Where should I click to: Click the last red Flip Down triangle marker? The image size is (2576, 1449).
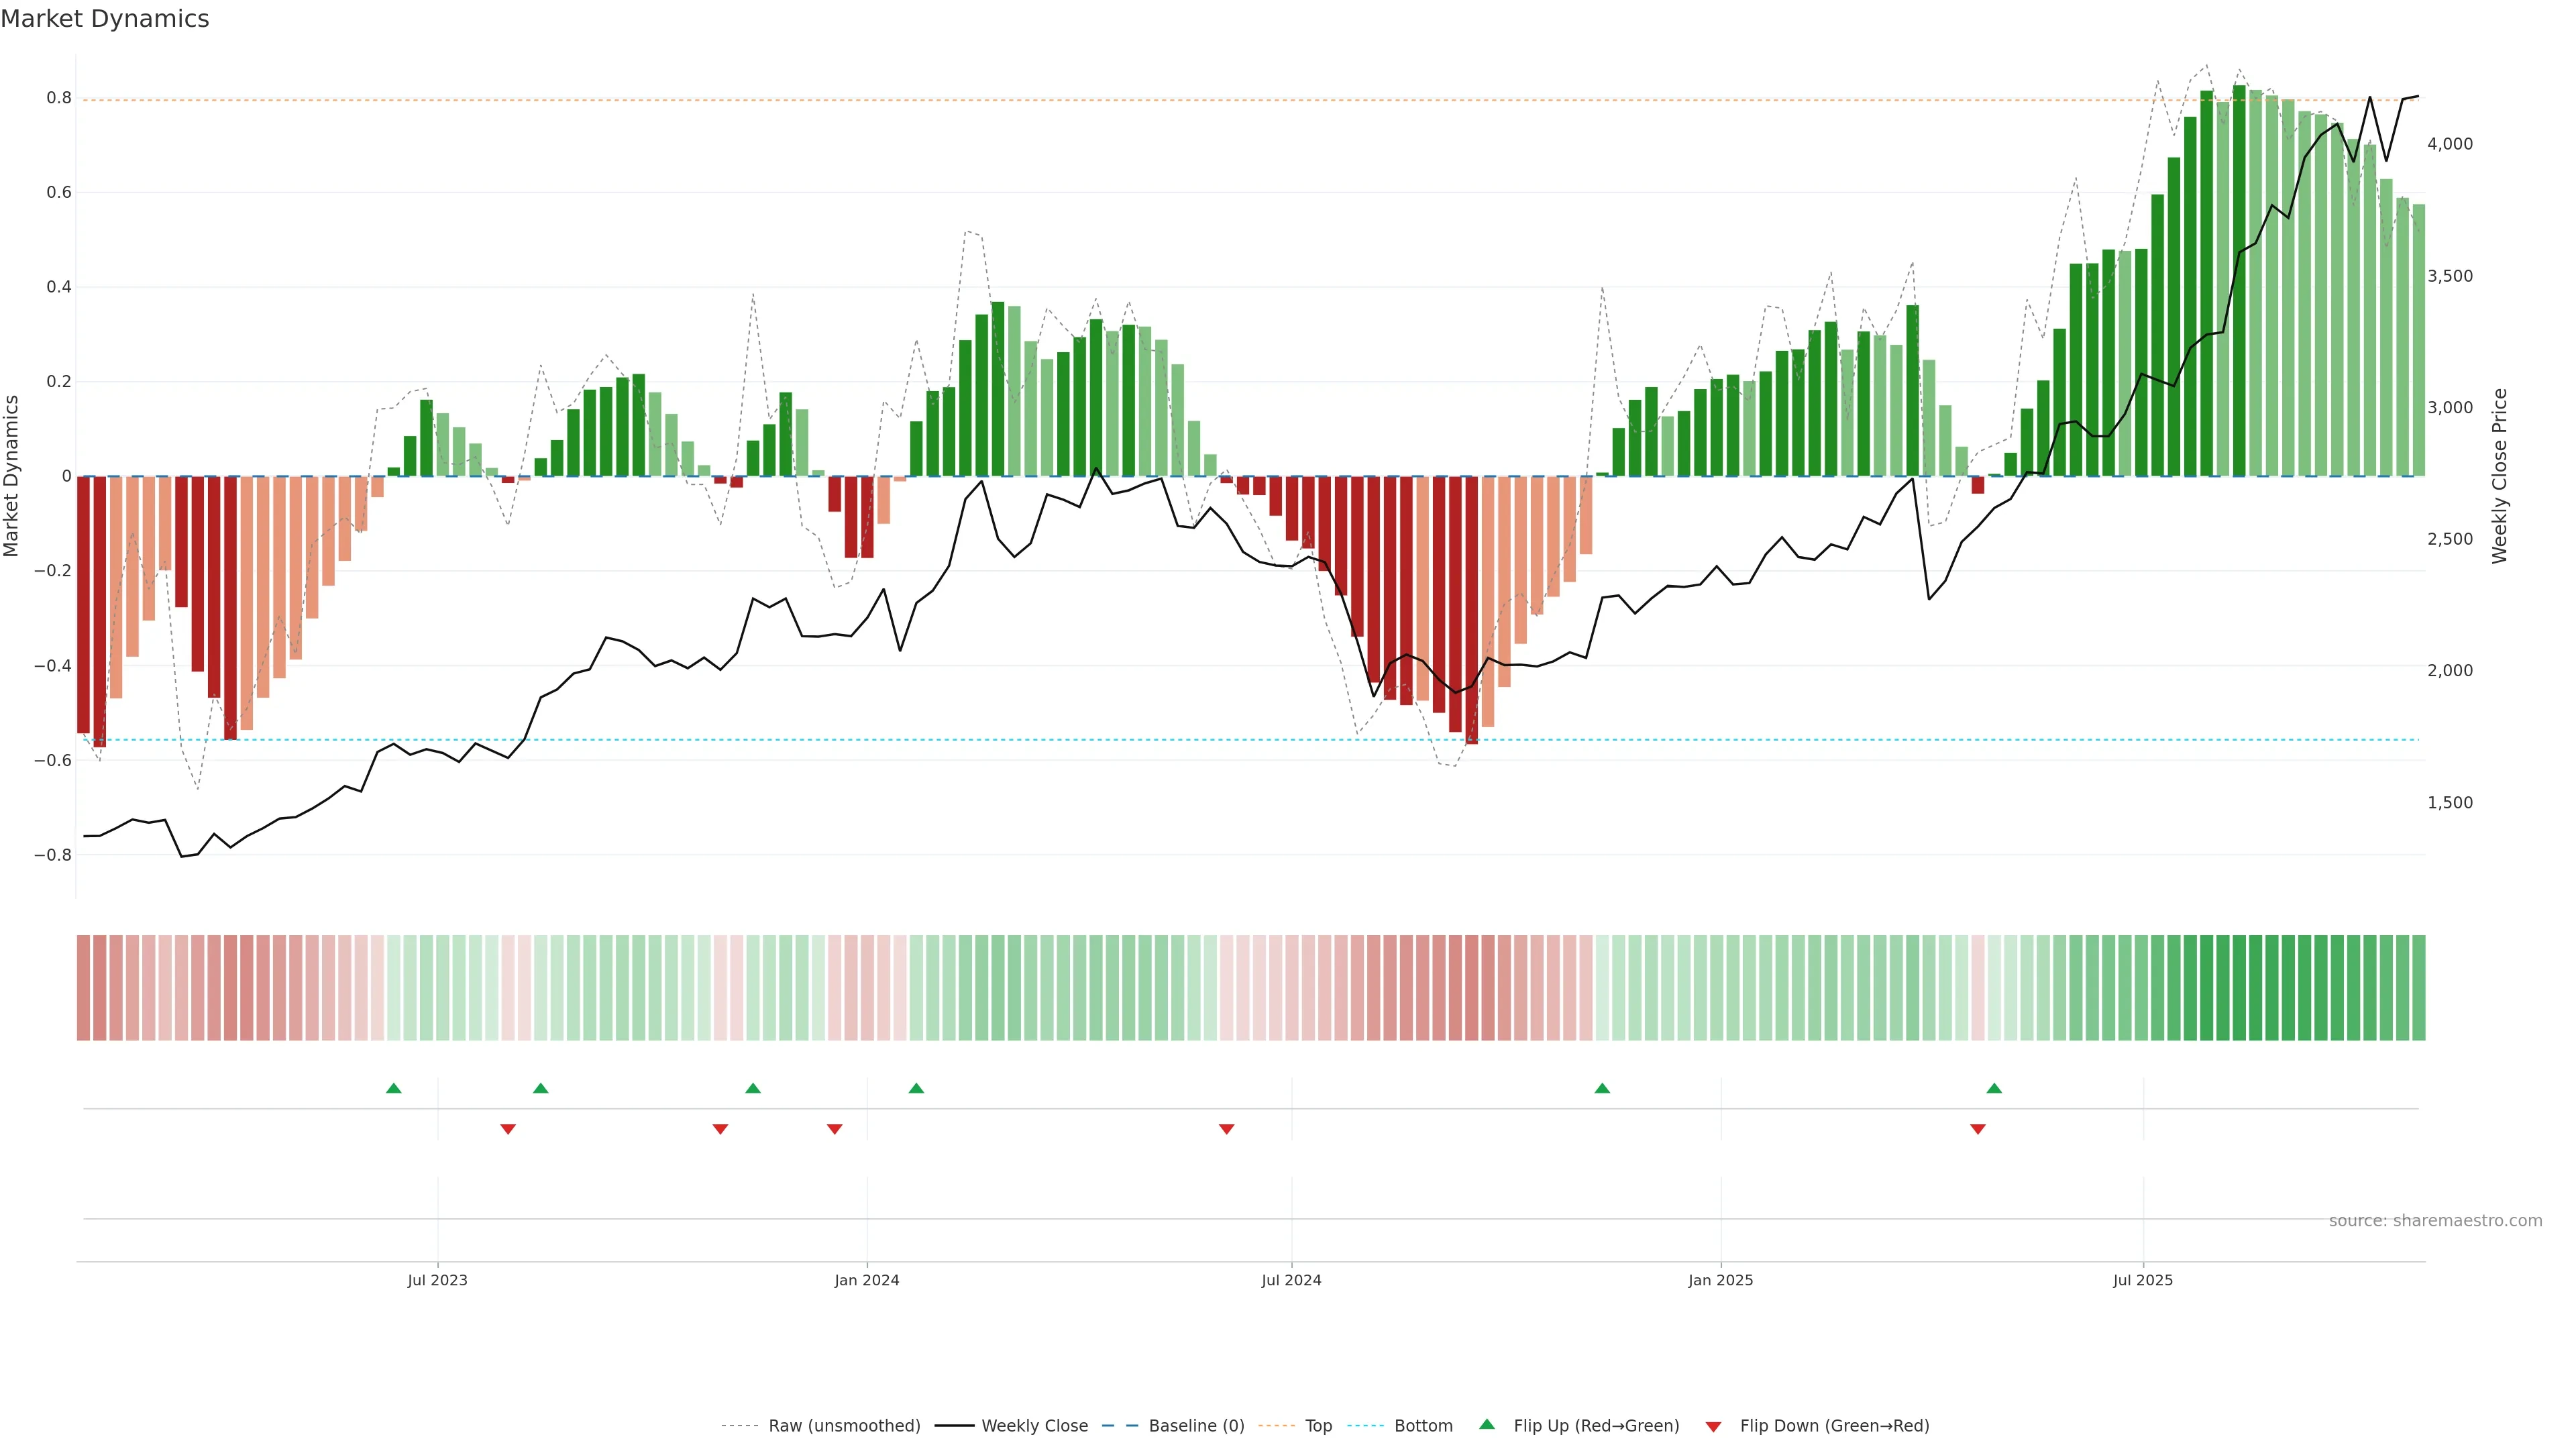[x=1977, y=1129]
